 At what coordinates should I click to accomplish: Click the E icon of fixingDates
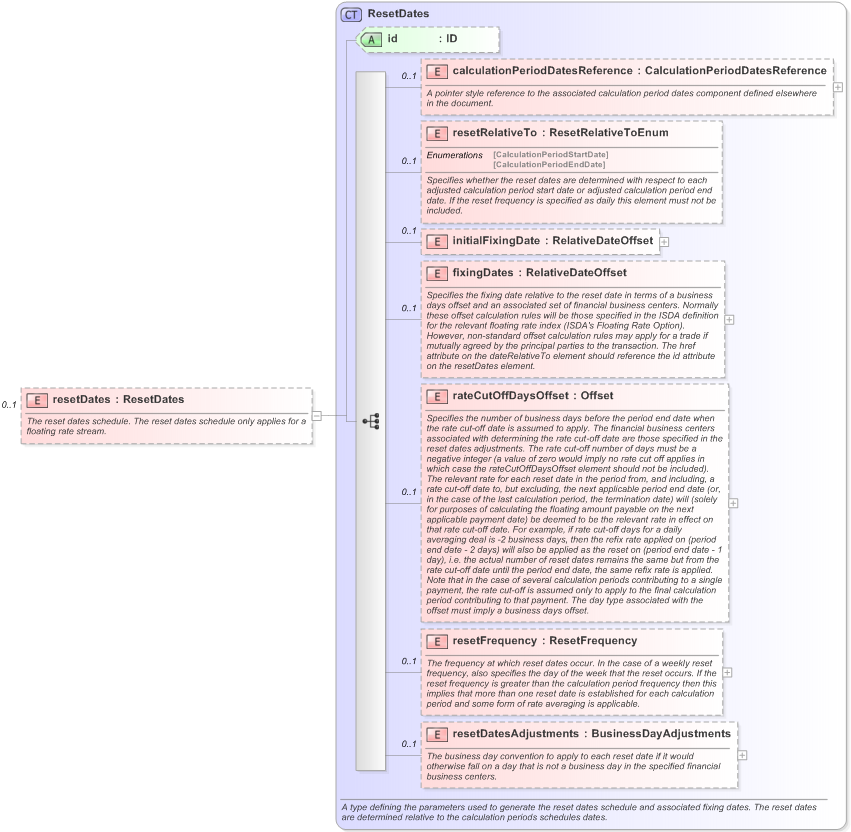pos(437,274)
